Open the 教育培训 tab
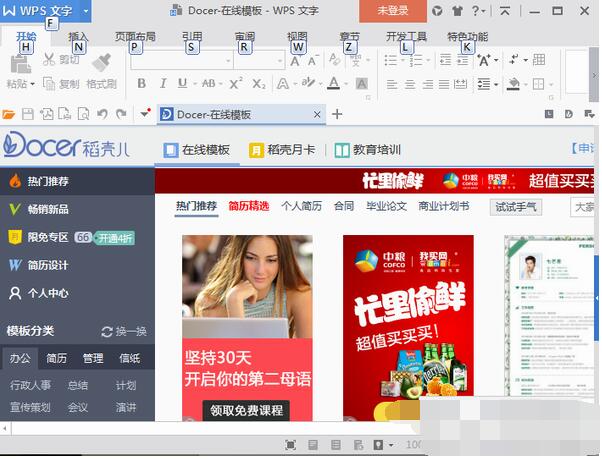Screen dimensions: 602x461 [367, 150]
